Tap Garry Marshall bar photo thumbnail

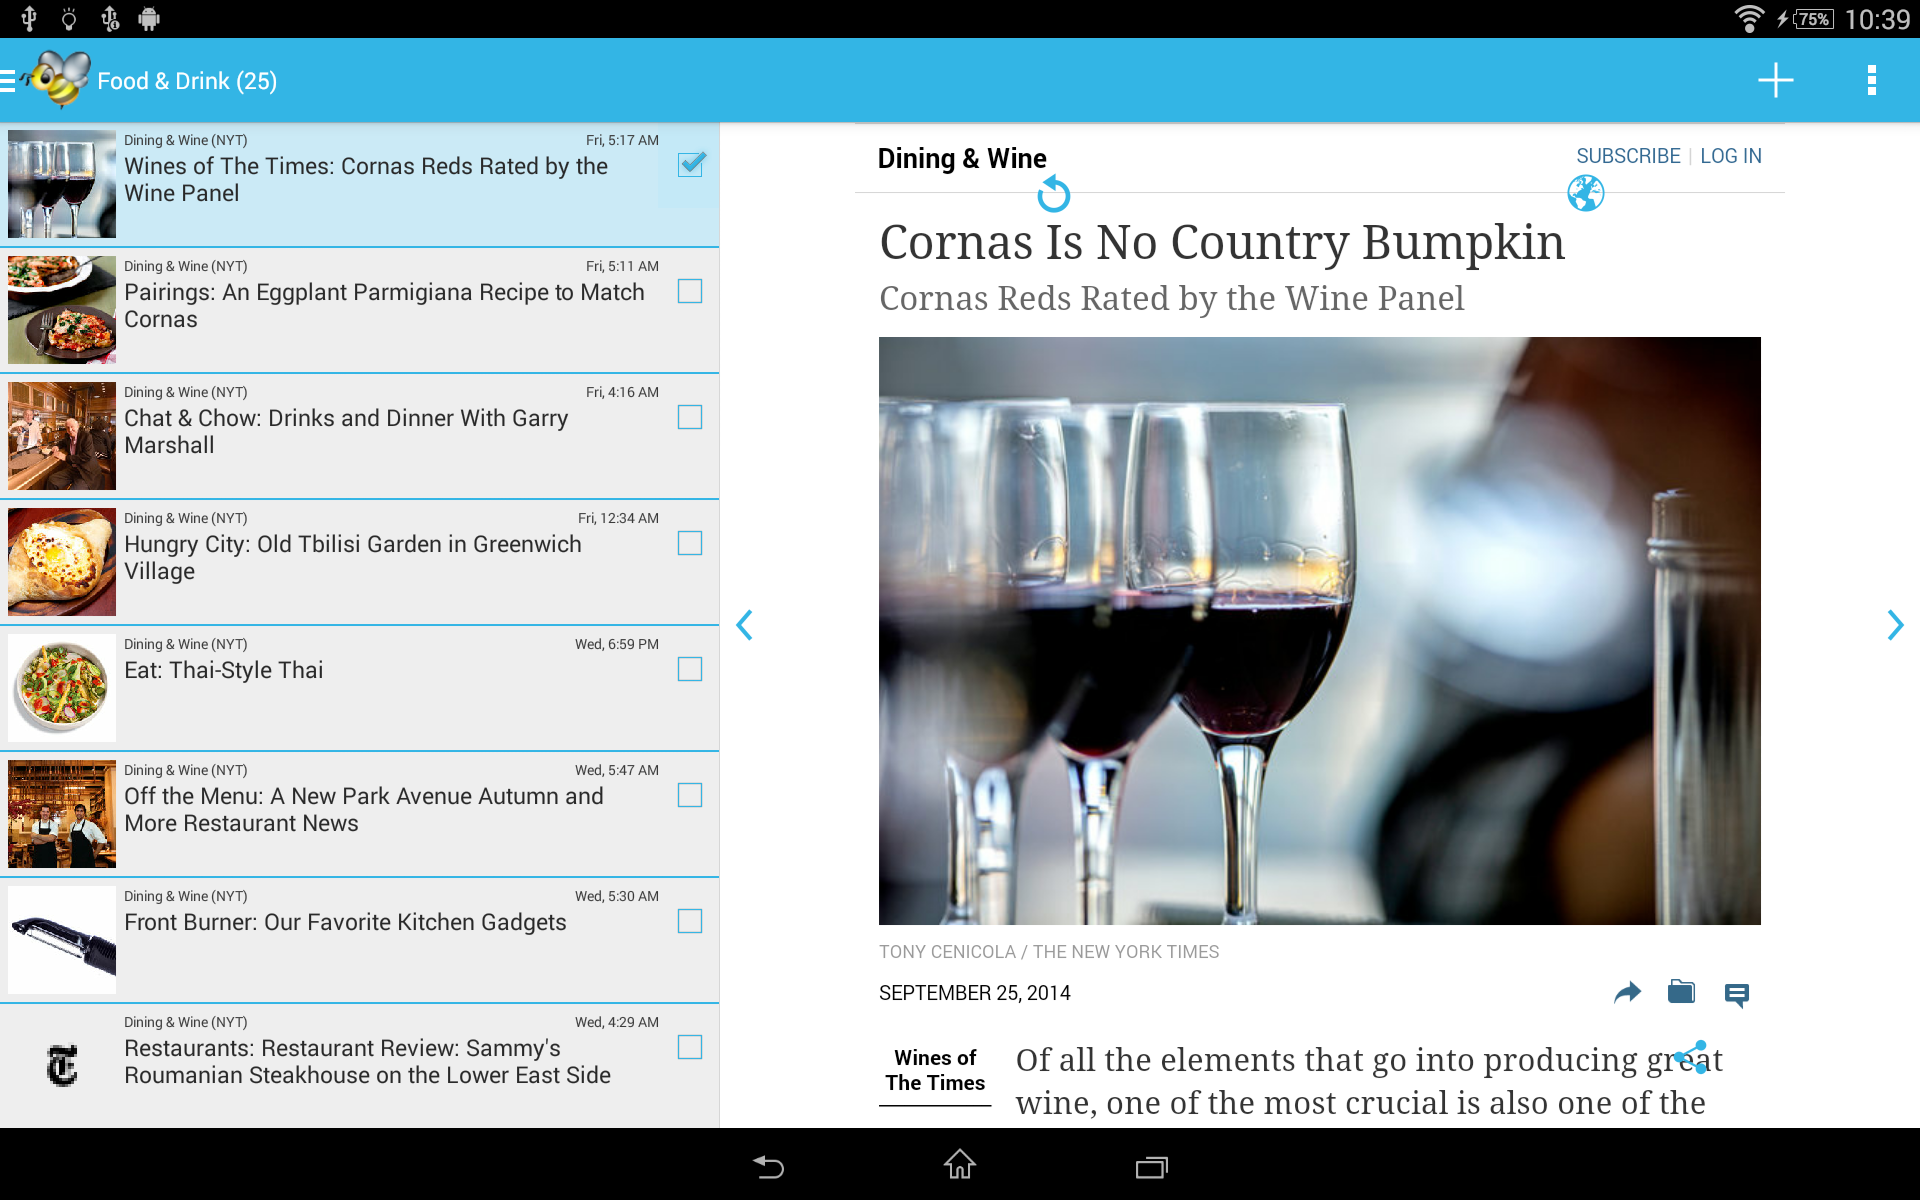point(62,436)
